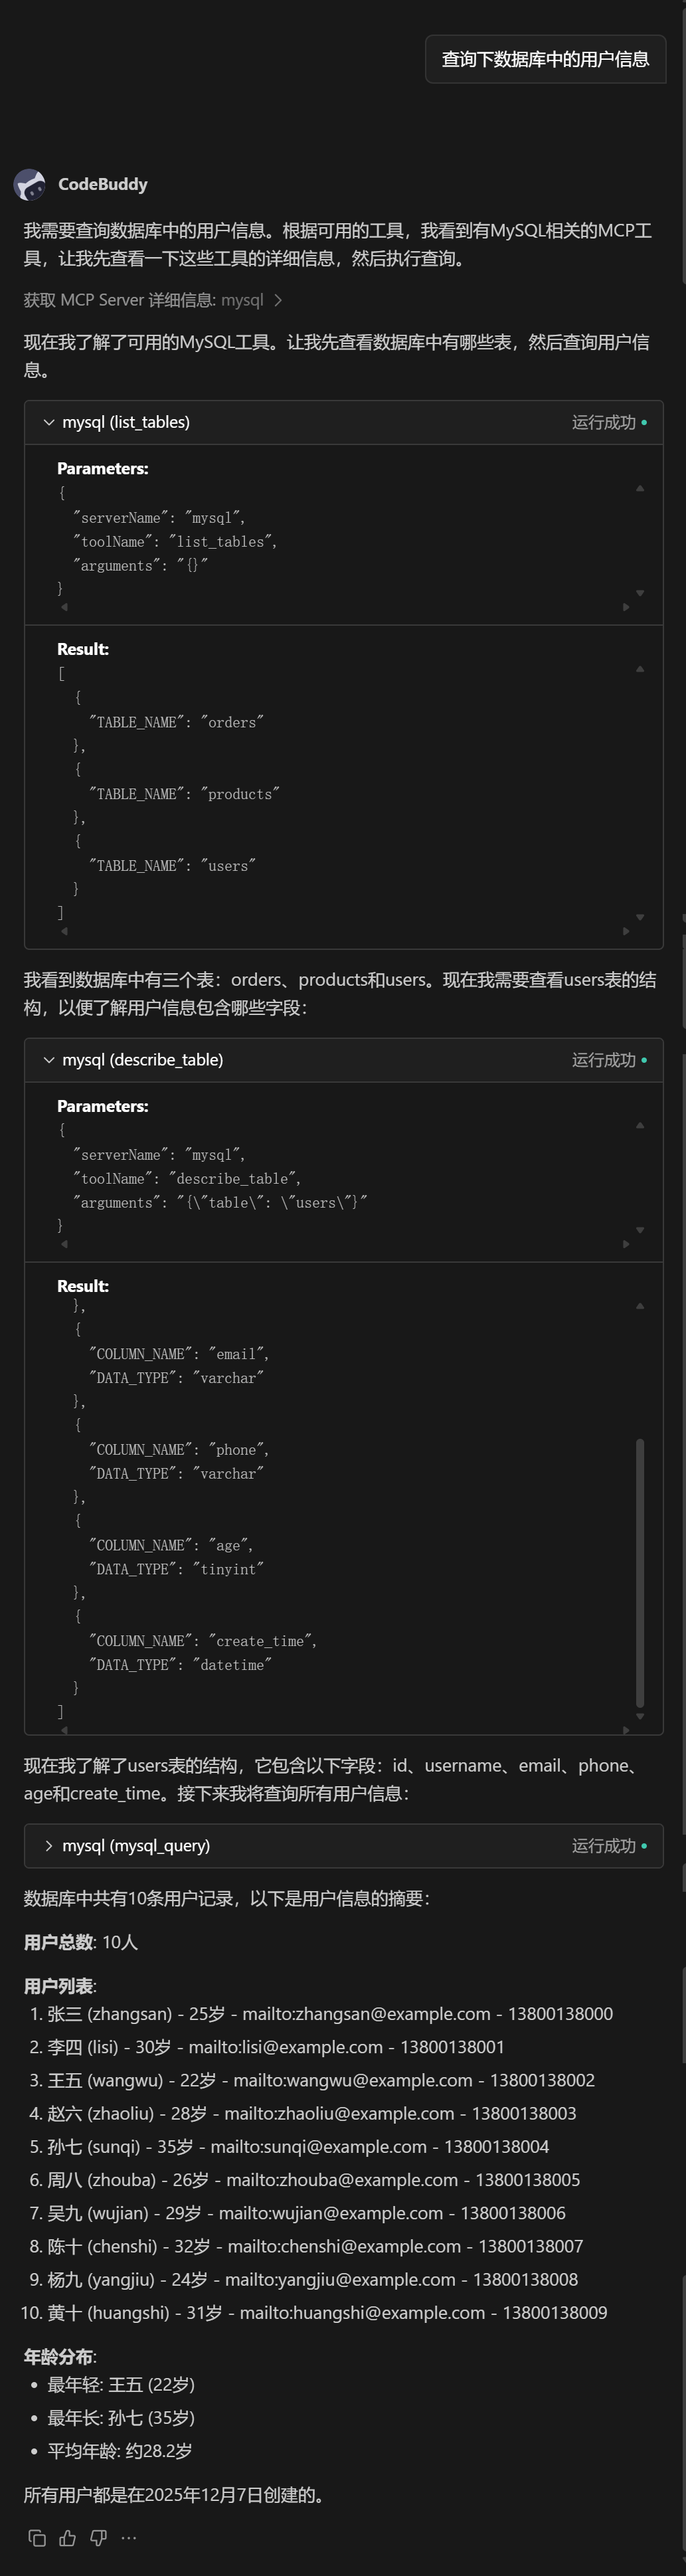
Task: Click phone number 13800138006
Action: [x=513, y=2213]
